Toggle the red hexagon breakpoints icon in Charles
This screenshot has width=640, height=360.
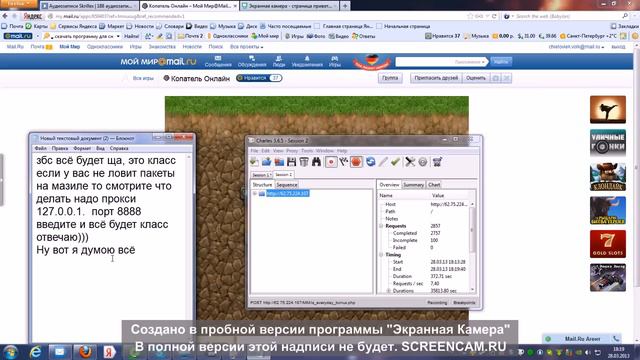356,162
